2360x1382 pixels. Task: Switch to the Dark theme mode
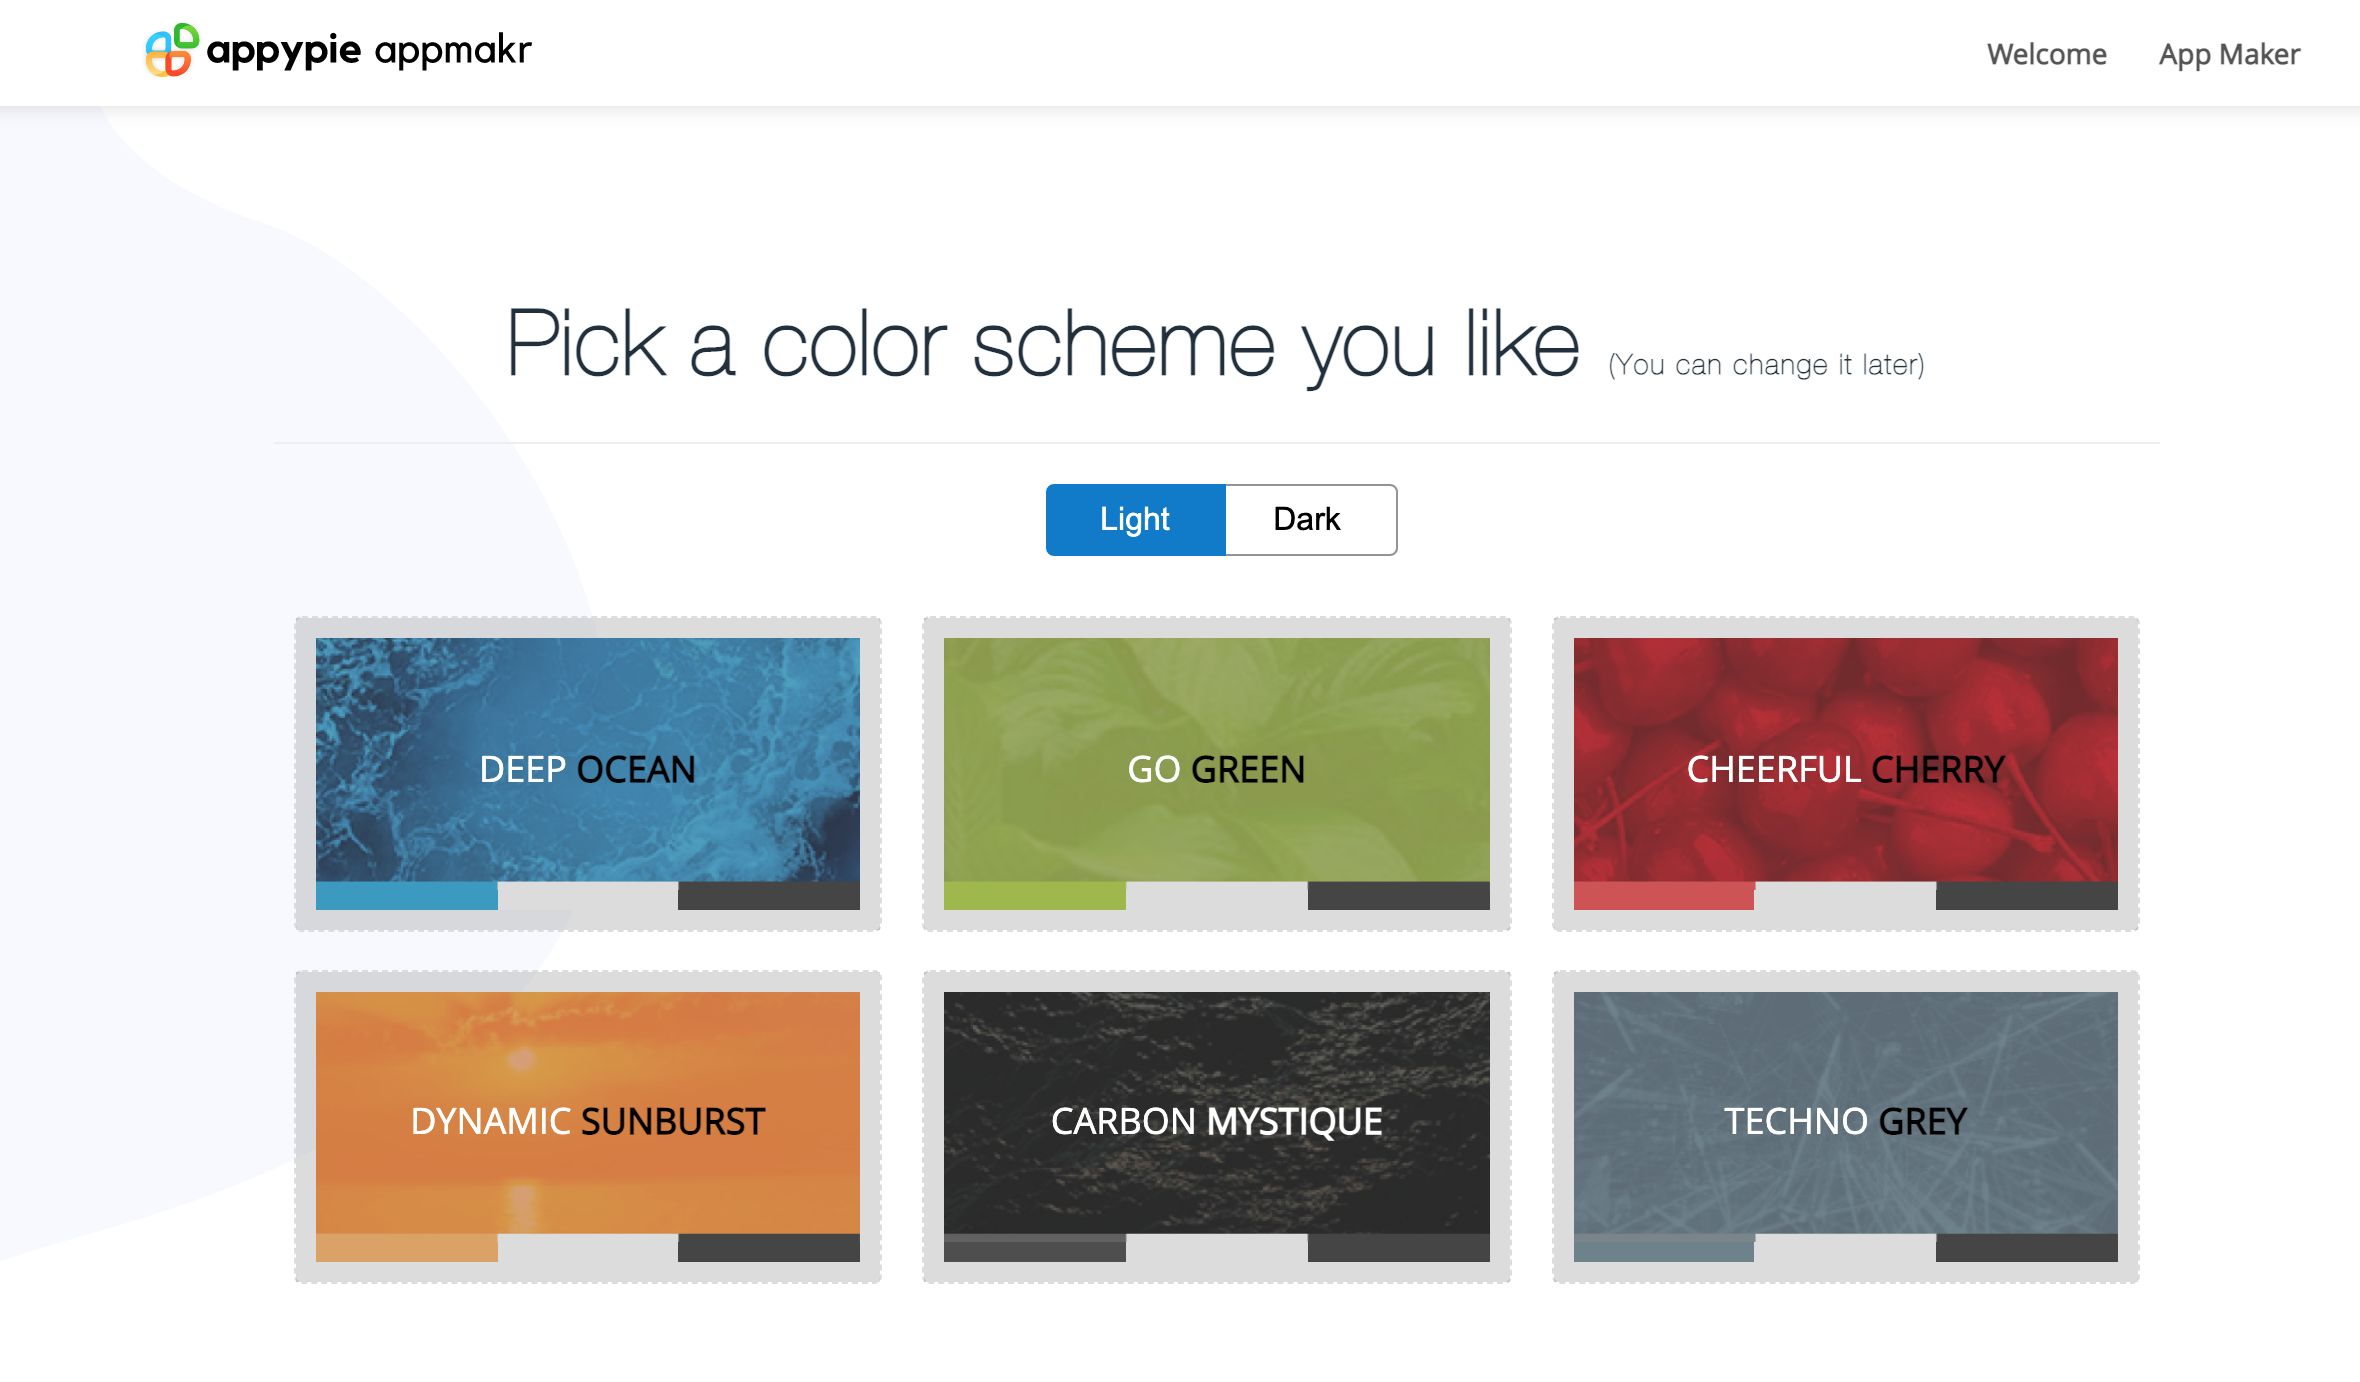[x=1309, y=519]
